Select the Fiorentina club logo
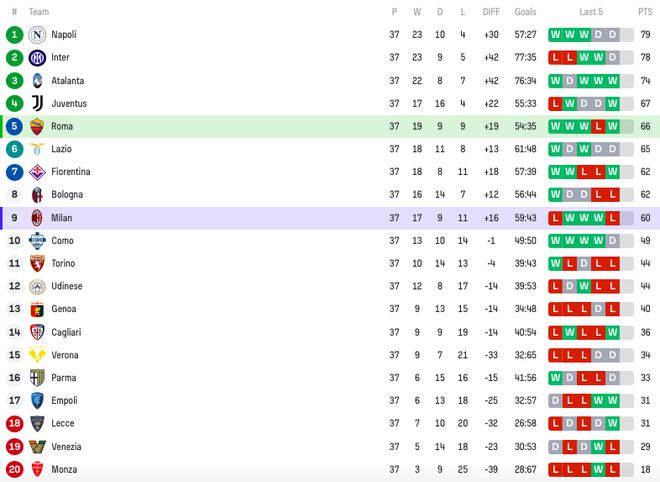The image size is (660, 482). pyautogui.click(x=38, y=172)
